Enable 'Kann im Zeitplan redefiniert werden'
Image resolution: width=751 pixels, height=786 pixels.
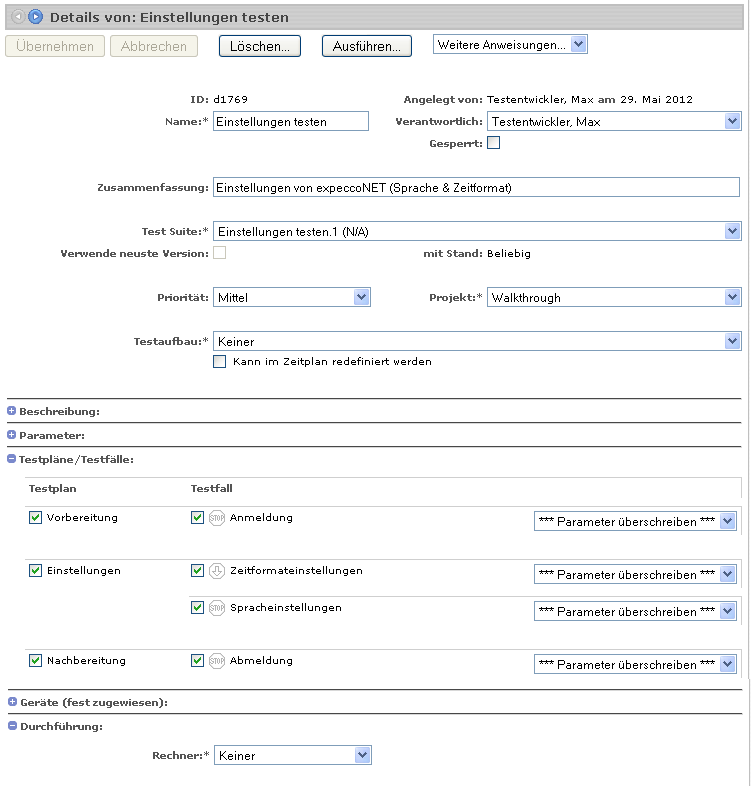[220, 362]
